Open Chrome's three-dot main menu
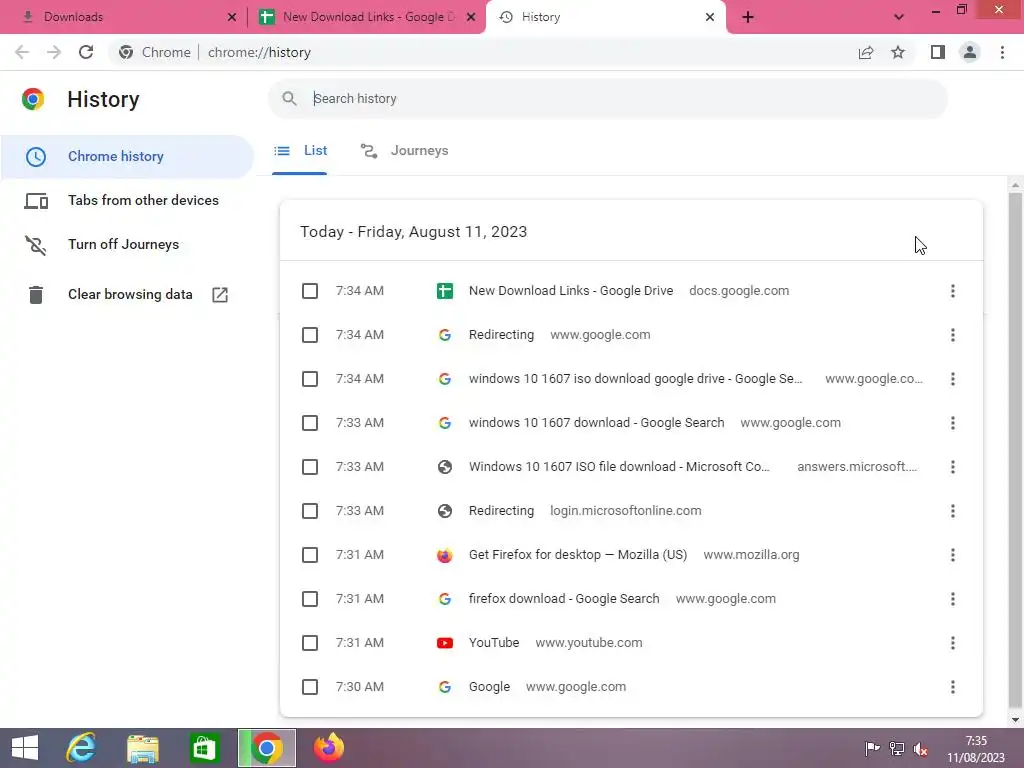Image resolution: width=1024 pixels, height=768 pixels. (1002, 52)
